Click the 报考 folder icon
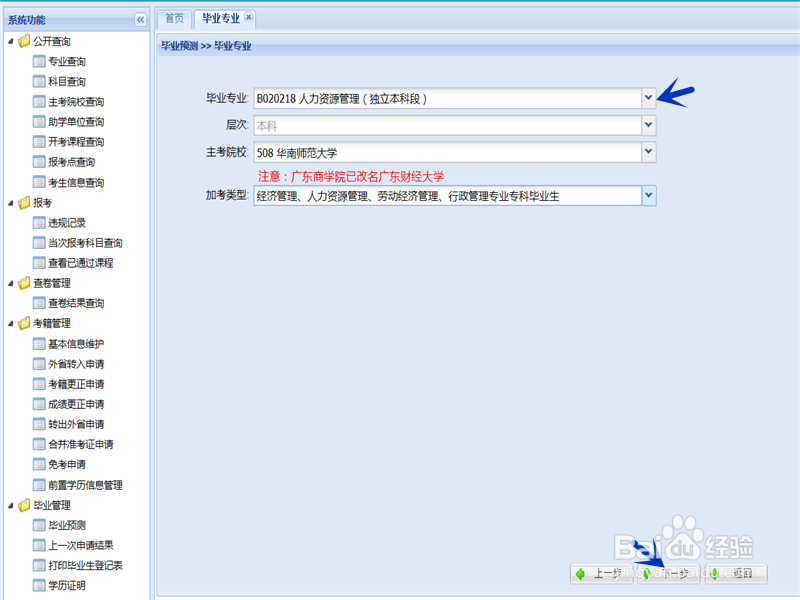Image resolution: width=800 pixels, height=600 pixels. pyautogui.click(x=24, y=203)
